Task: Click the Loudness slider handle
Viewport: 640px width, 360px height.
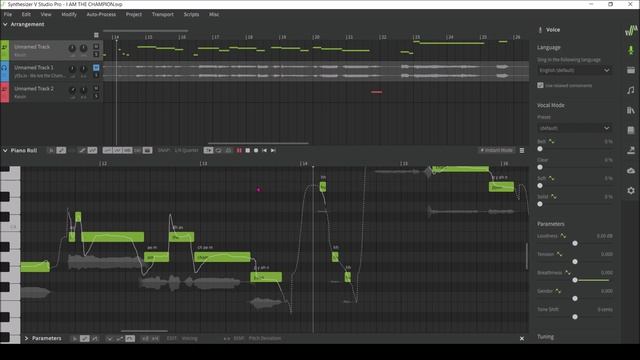Action: pos(575,243)
